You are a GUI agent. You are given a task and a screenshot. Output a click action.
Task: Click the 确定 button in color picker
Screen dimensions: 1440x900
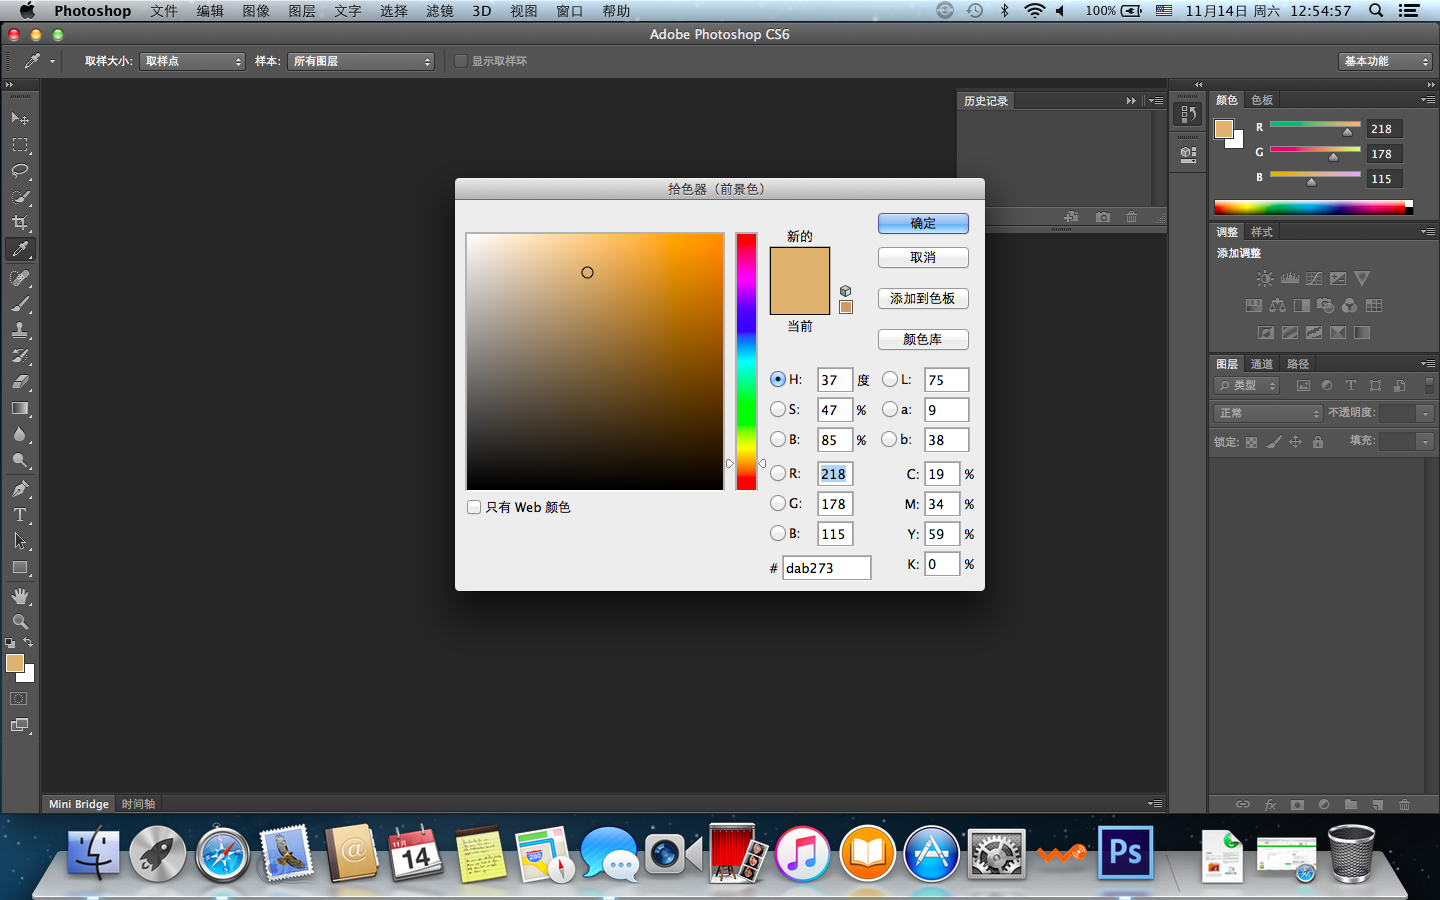(922, 223)
